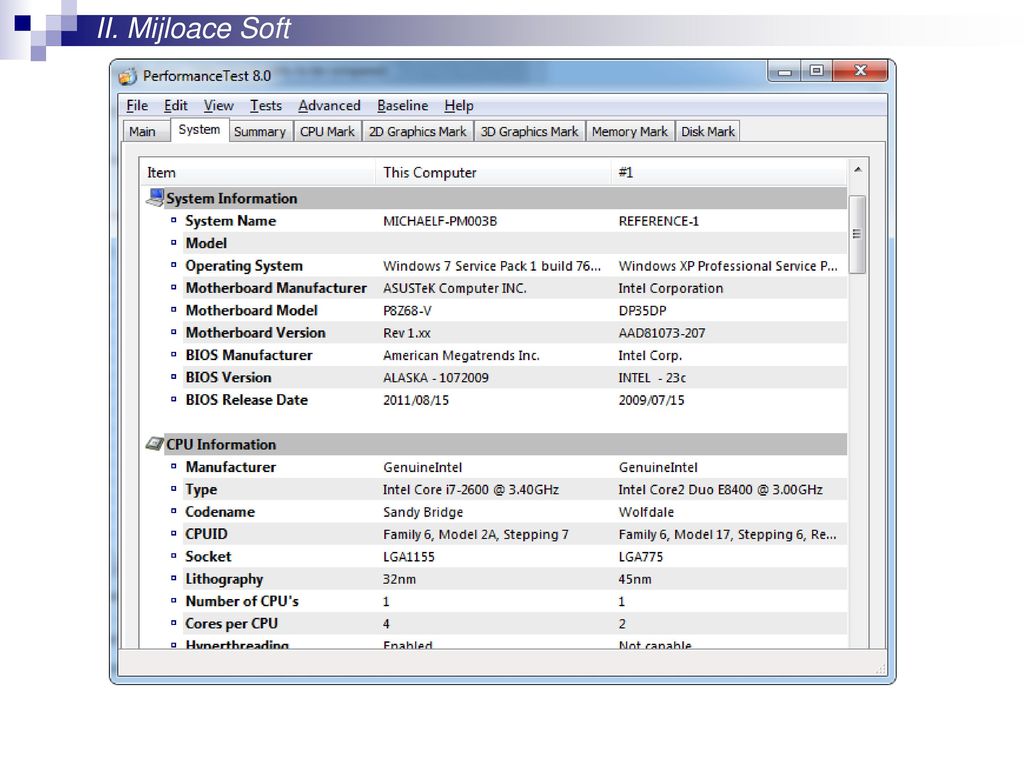The width and height of the screenshot is (1024, 768).
Task: Select the Cores per CPU row label
Action: point(232,624)
